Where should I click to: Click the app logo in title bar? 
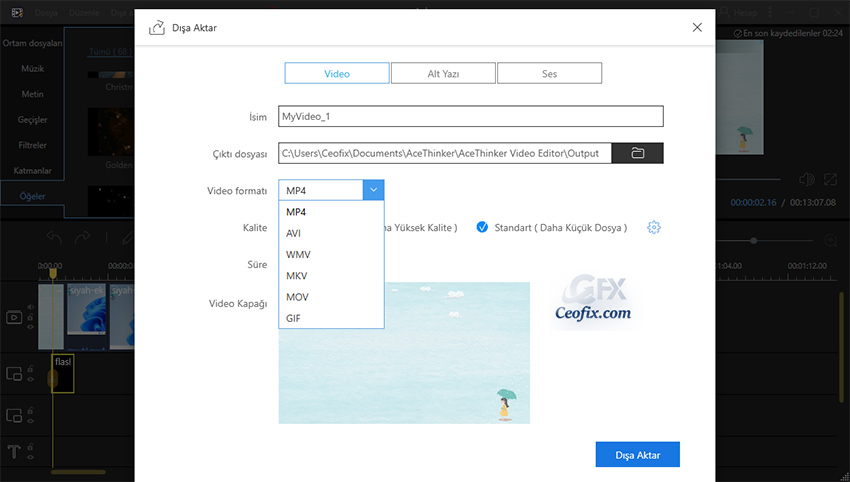click(x=17, y=12)
